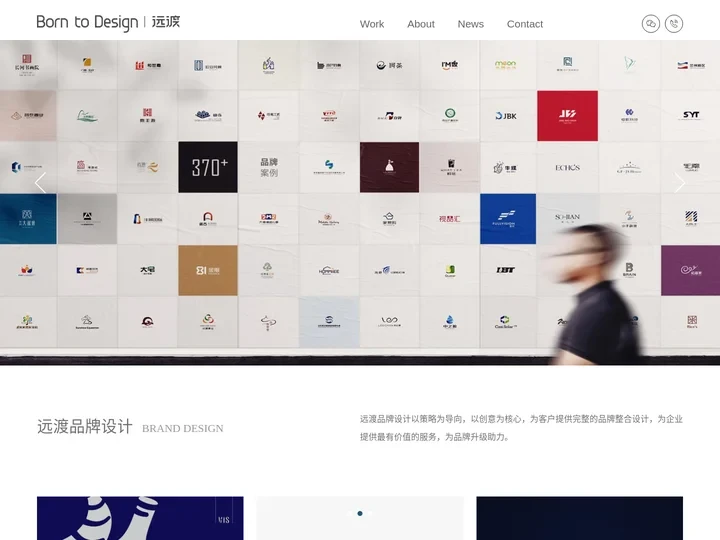Open the Contact menu item
720x540 pixels.
(x=524, y=24)
